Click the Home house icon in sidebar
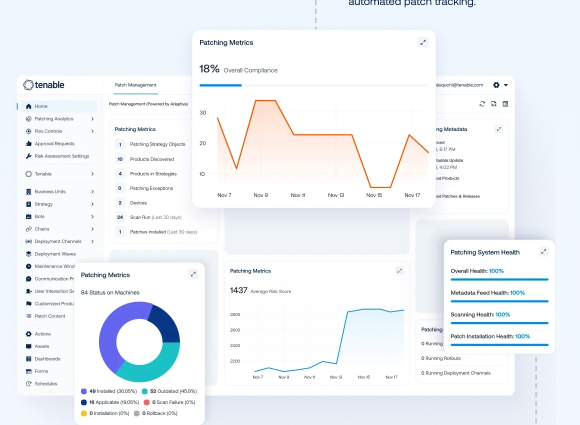Screen dimensions: 580x425 tap(28, 106)
